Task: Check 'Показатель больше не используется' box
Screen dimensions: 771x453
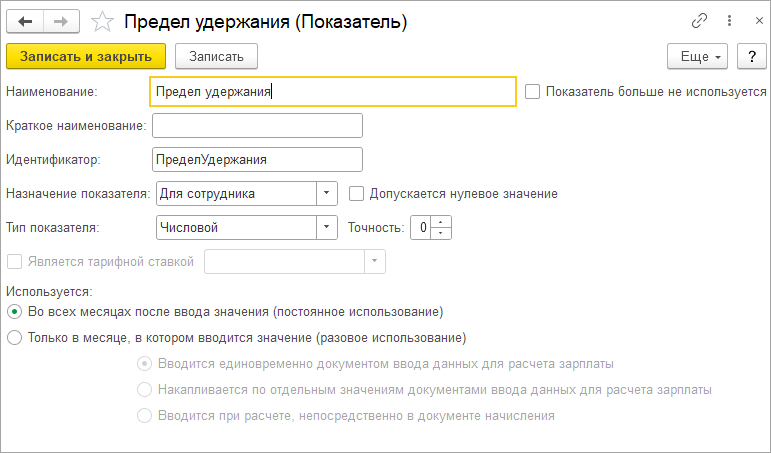Action: (x=533, y=91)
